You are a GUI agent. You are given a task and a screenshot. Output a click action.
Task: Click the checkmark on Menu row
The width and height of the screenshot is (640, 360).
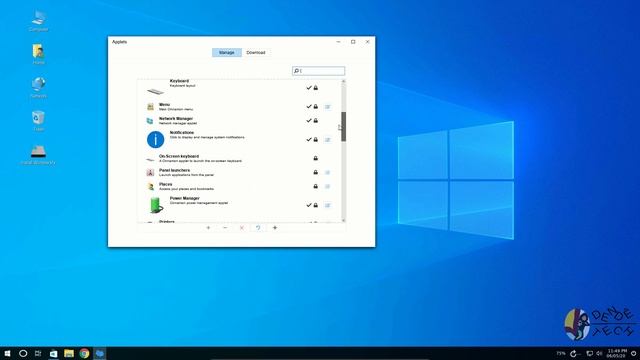pyautogui.click(x=309, y=107)
